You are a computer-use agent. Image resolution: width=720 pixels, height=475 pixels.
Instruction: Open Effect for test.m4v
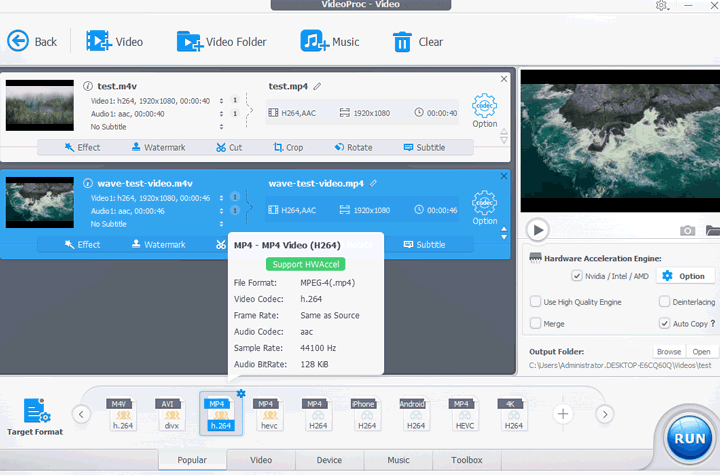click(x=82, y=147)
